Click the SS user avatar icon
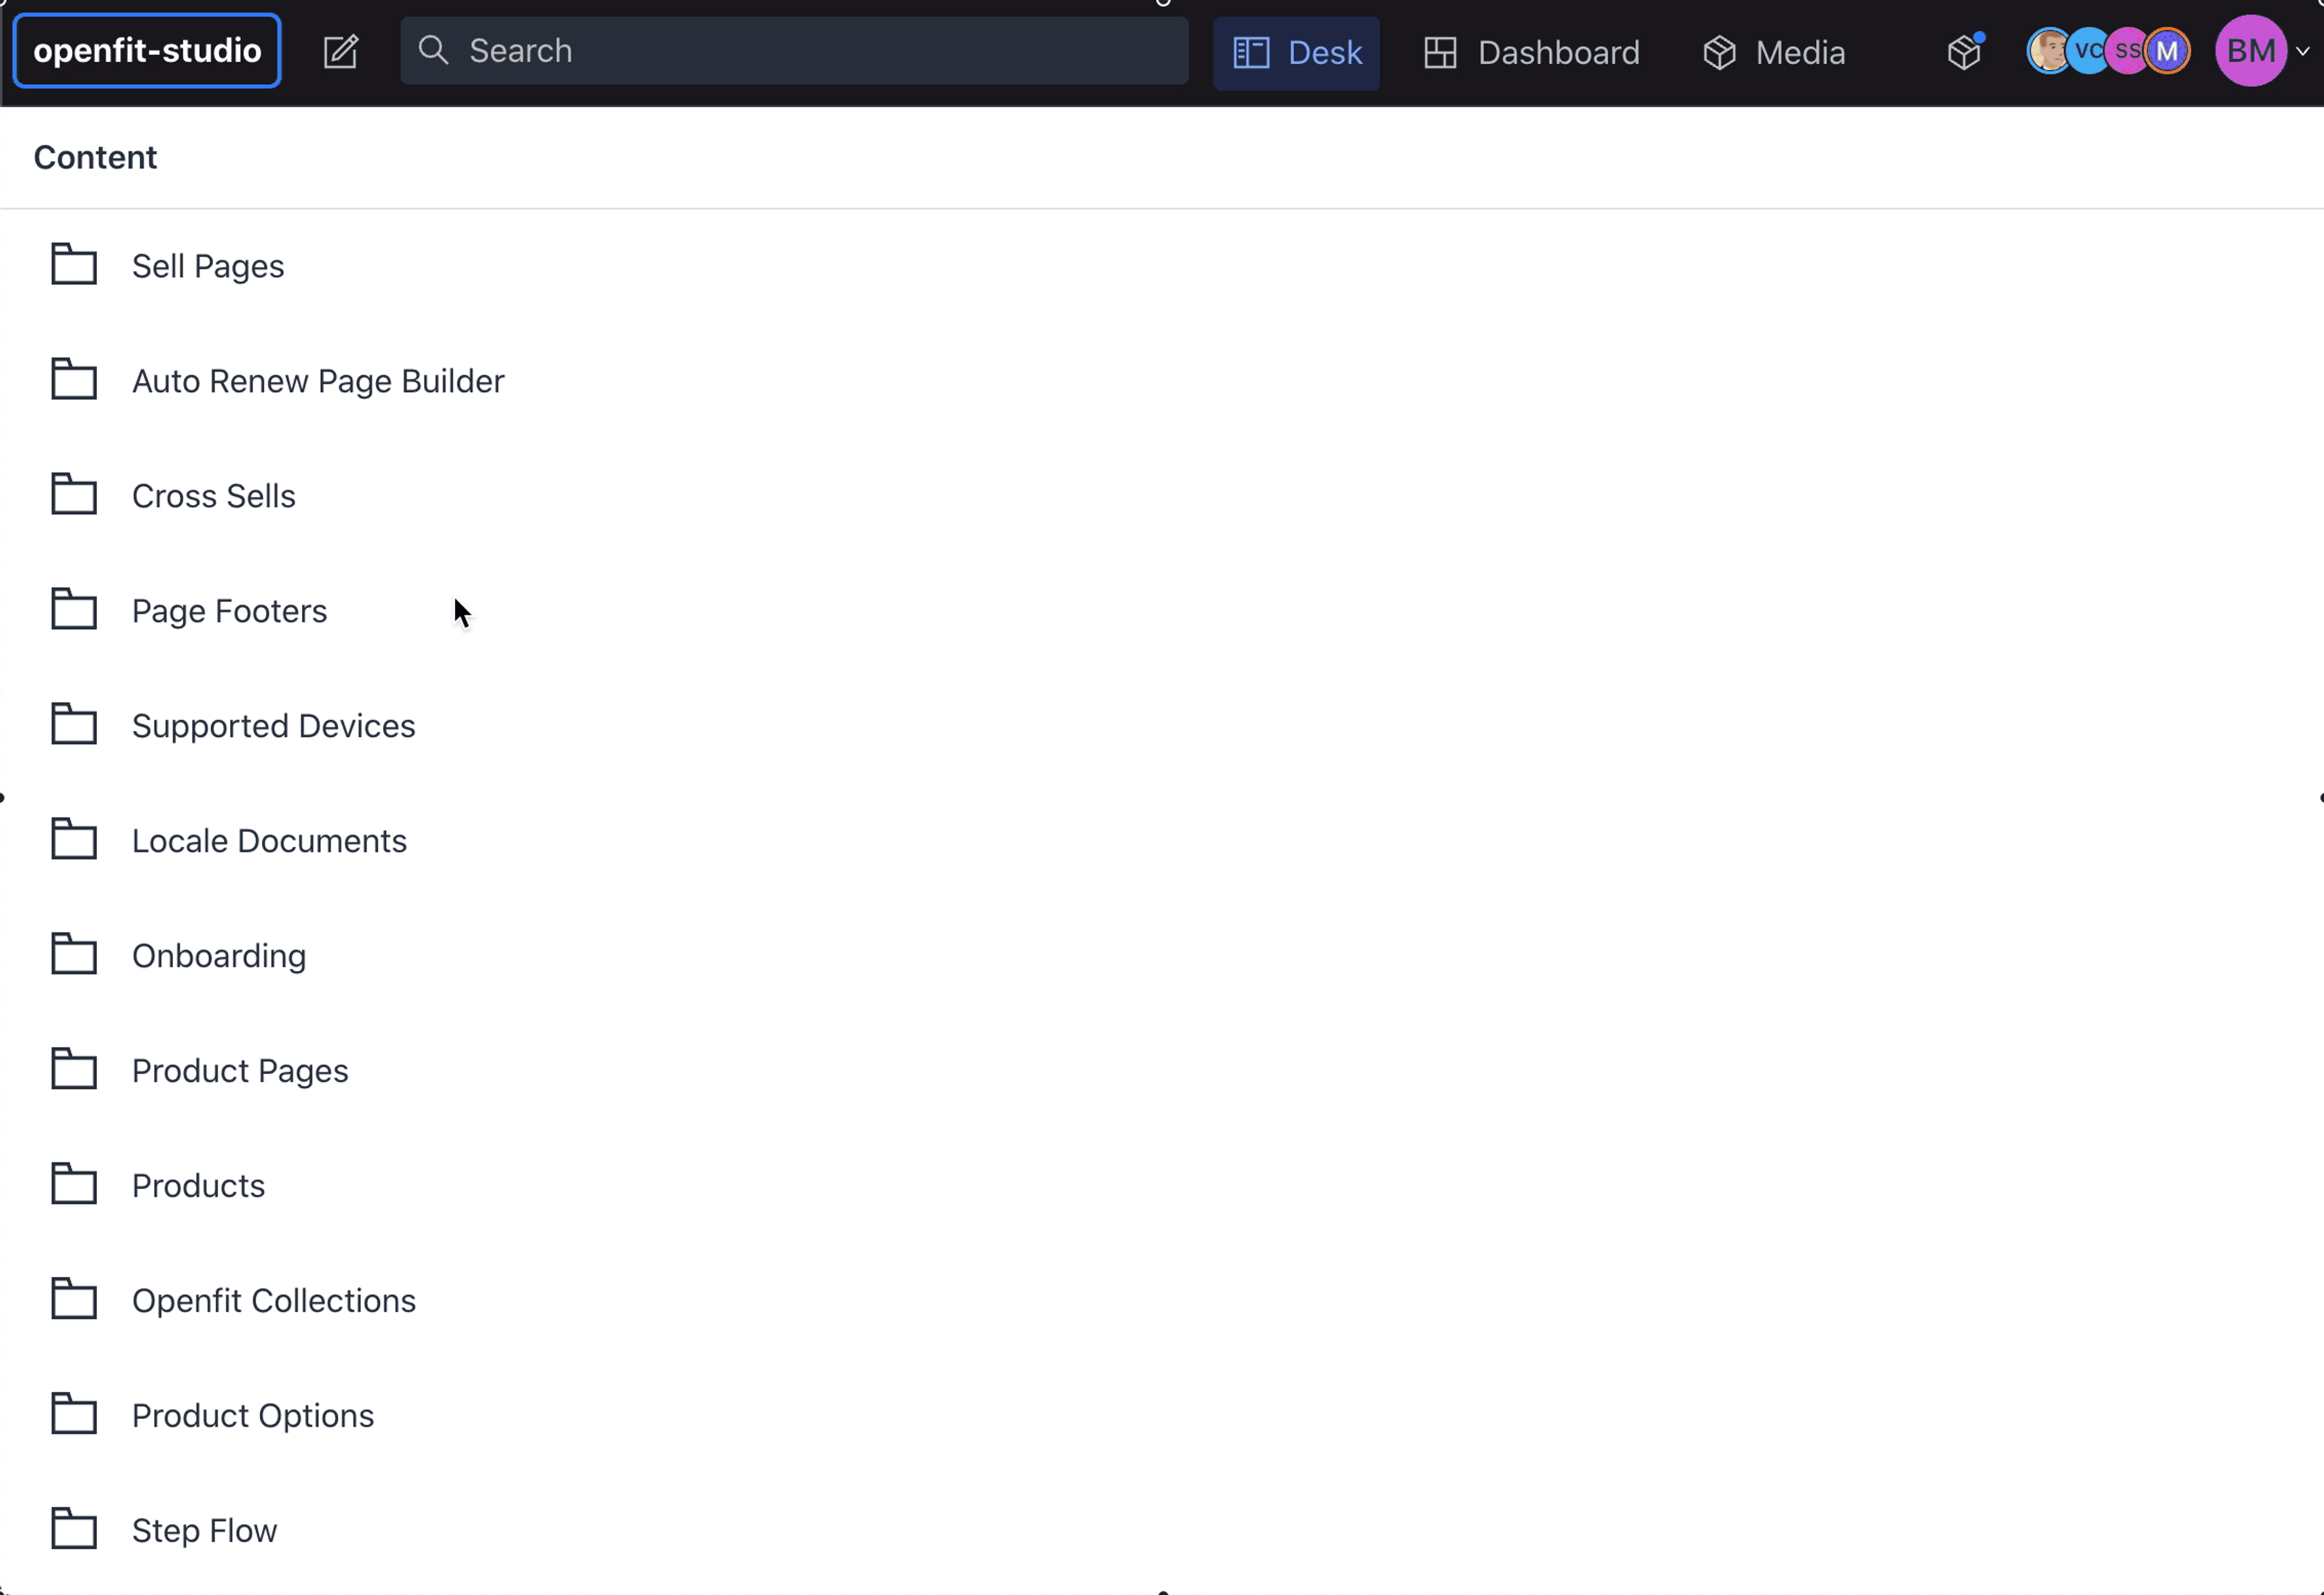The image size is (2324, 1595). (x=2128, y=50)
